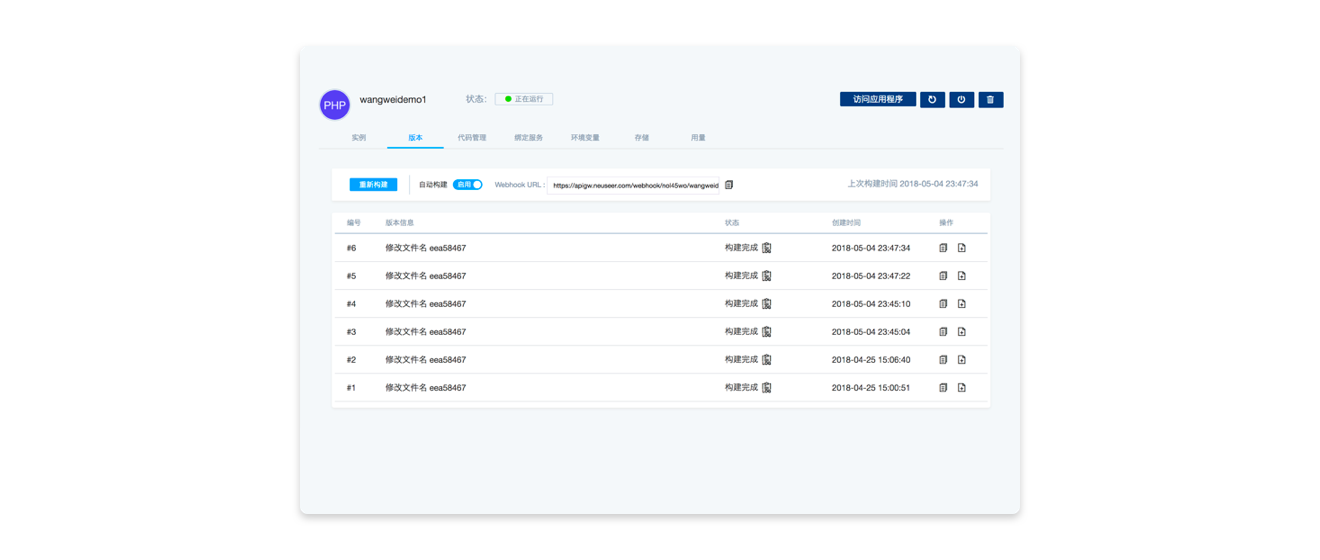
Task: Open build log icon for version #6
Action: tap(767, 248)
